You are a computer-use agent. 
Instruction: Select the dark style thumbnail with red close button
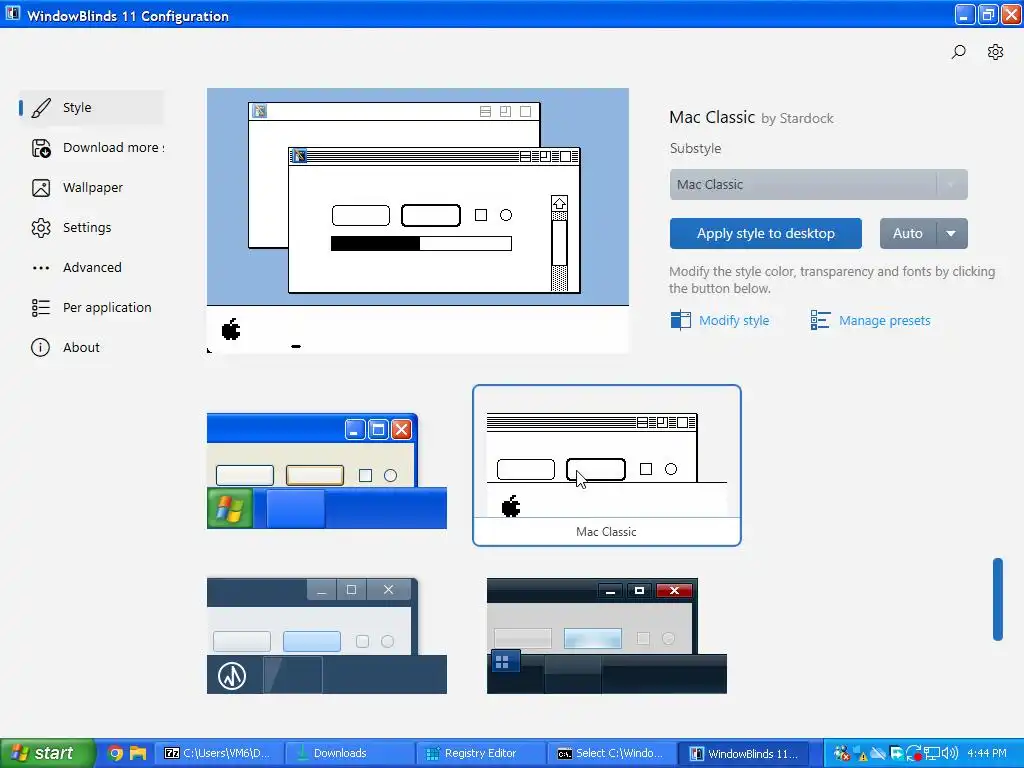tap(607, 636)
